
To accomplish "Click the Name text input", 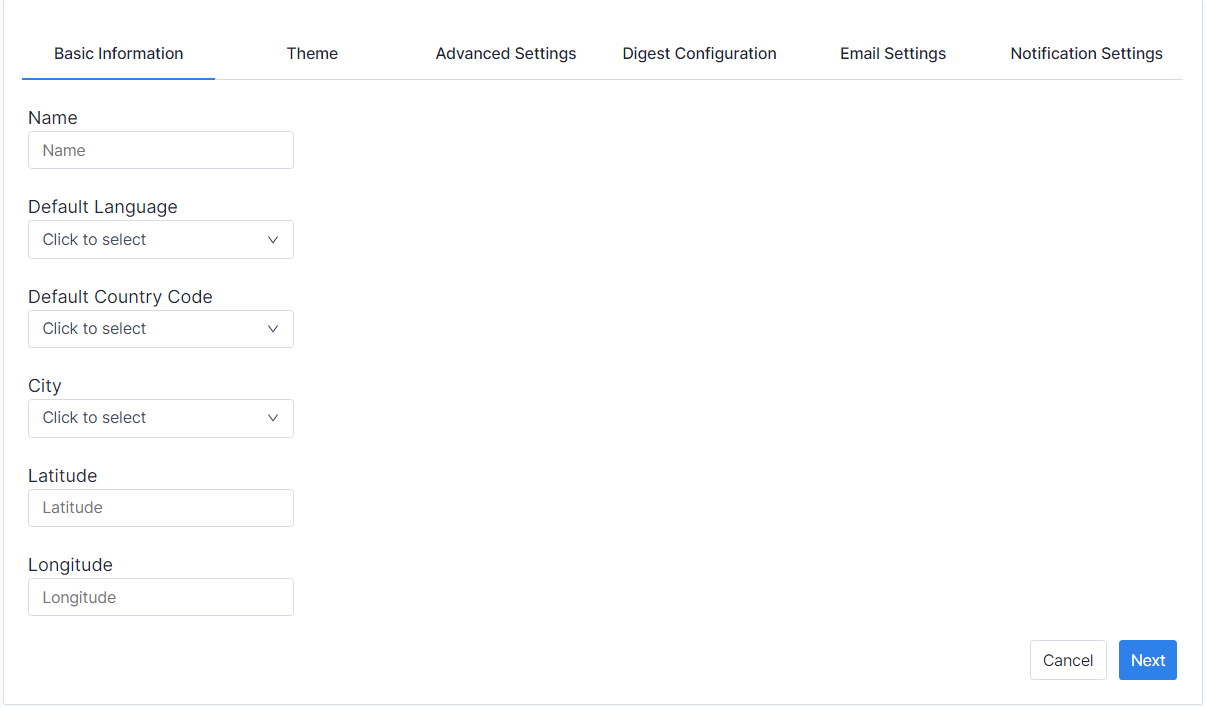I will point(160,151).
